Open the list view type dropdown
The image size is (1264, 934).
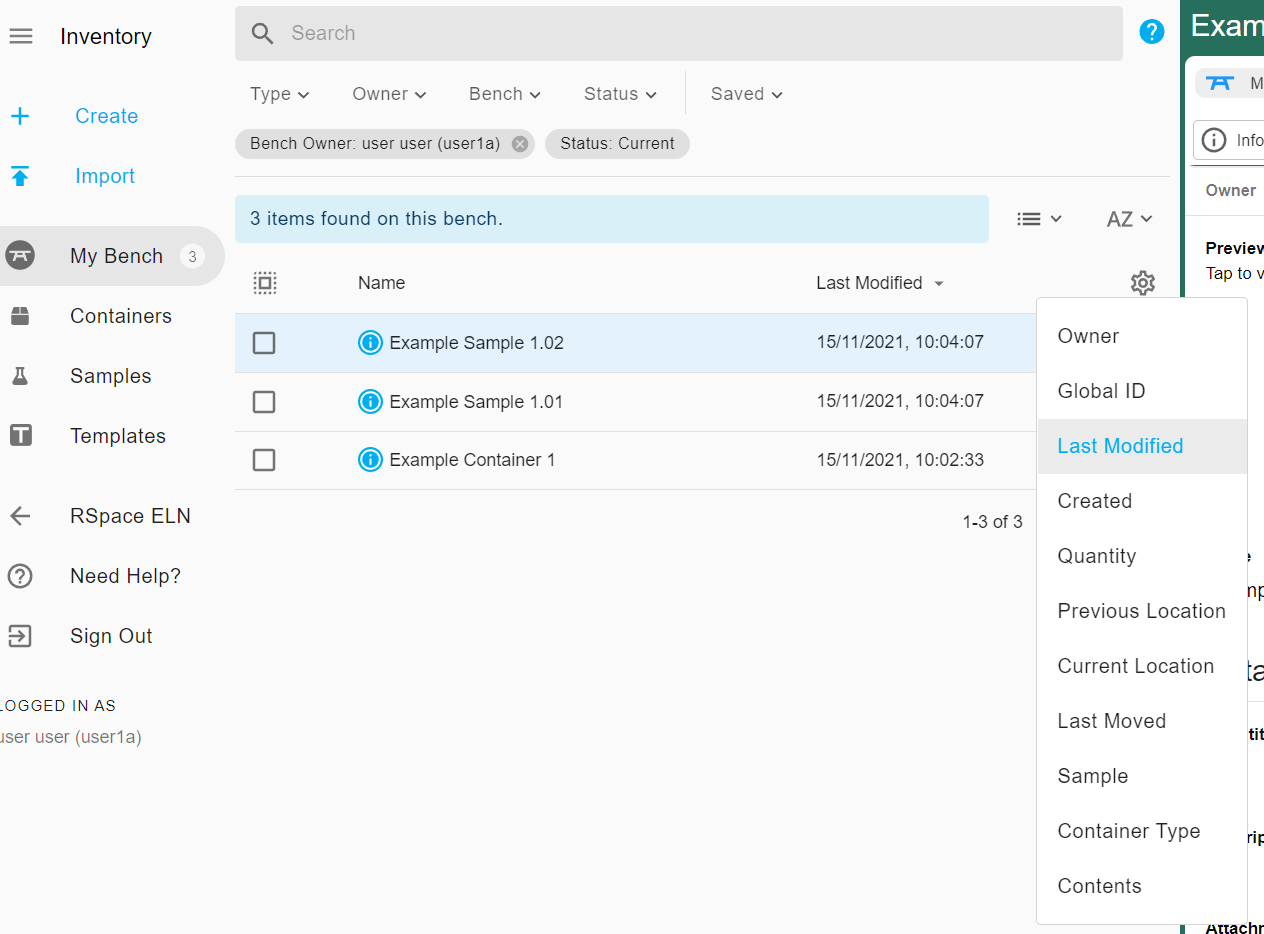[1039, 219]
